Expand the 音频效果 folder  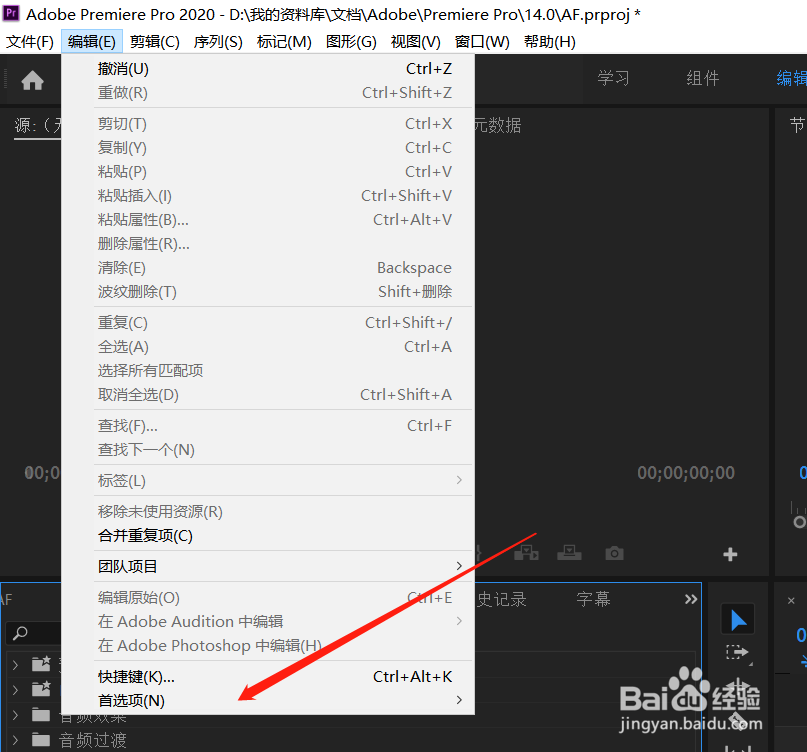[15, 715]
